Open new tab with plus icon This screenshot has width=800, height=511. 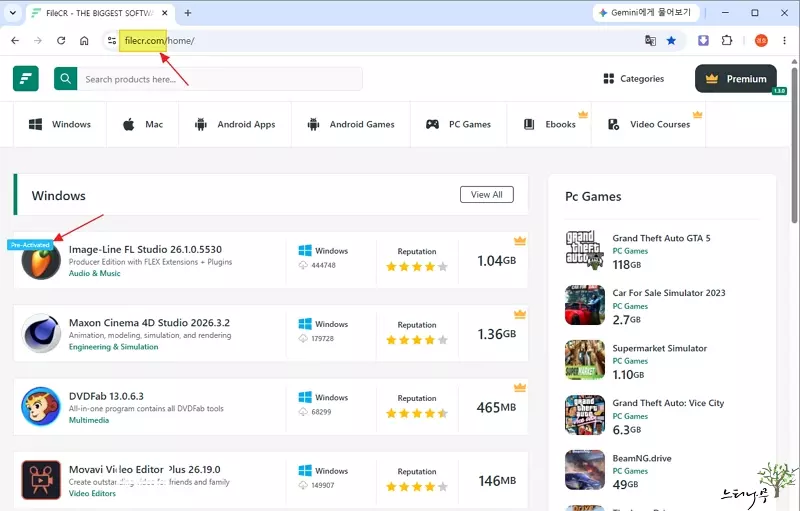click(x=188, y=13)
